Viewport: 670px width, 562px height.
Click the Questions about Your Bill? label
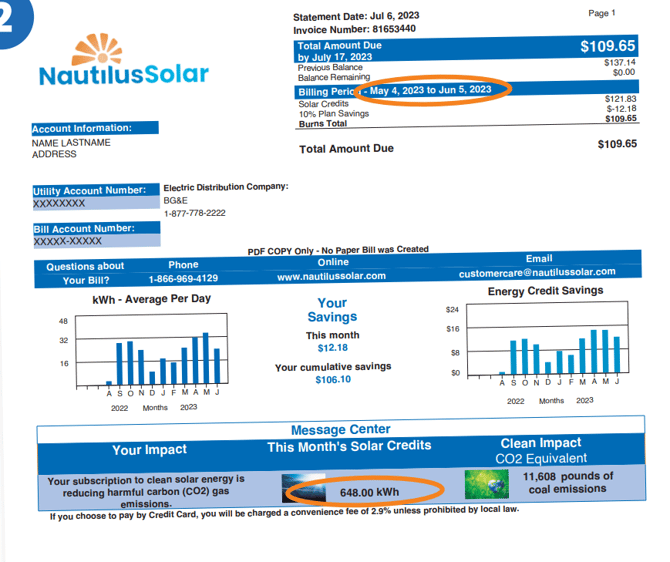tap(85, 274)
